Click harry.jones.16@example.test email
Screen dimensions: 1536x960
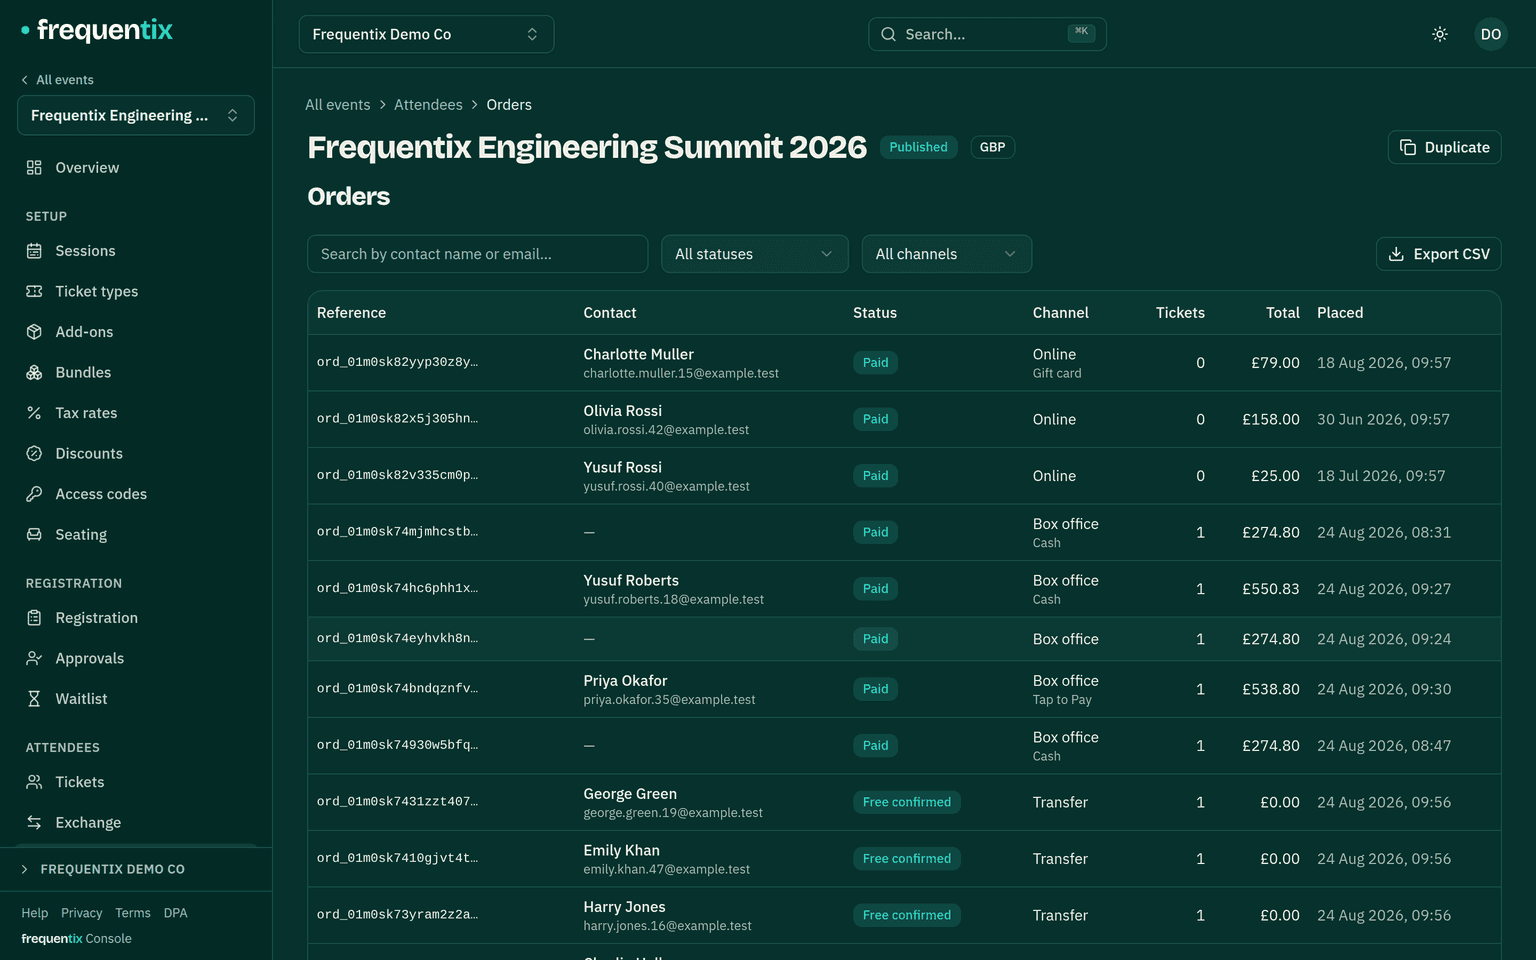click(668, 926)
